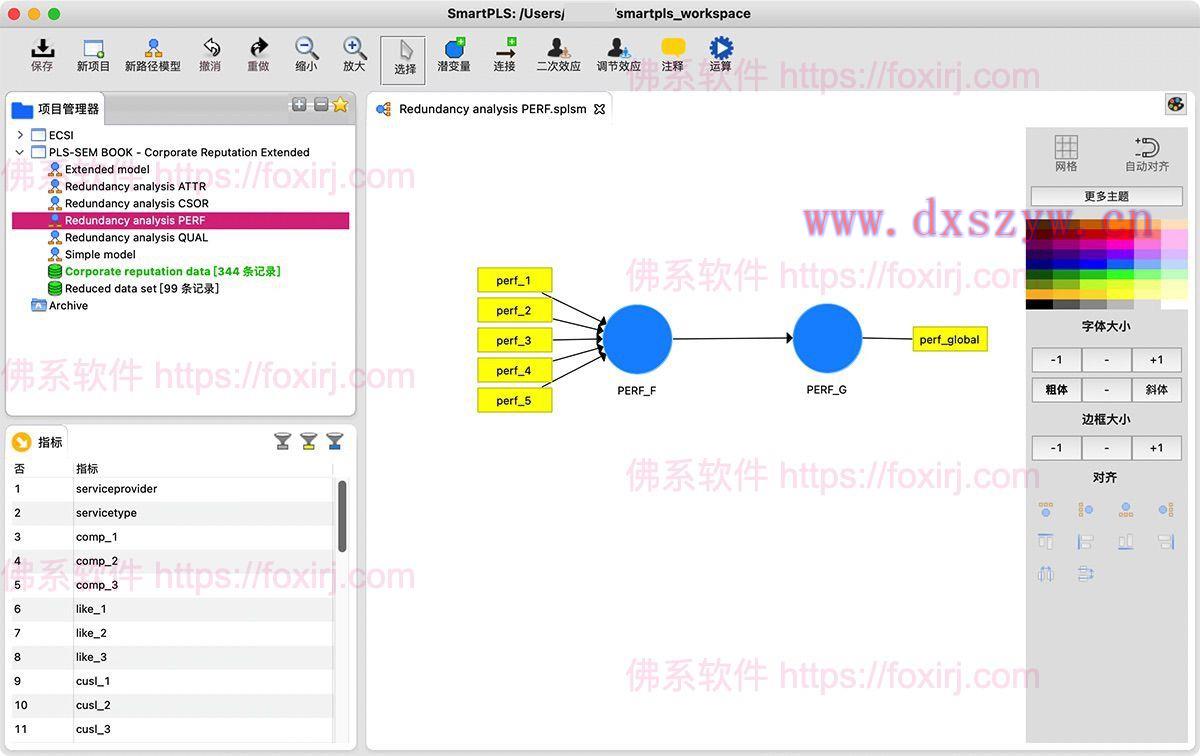Select the perf_1 indicator box
Screen dimensions: 1200x756
(x=514, y=280)
